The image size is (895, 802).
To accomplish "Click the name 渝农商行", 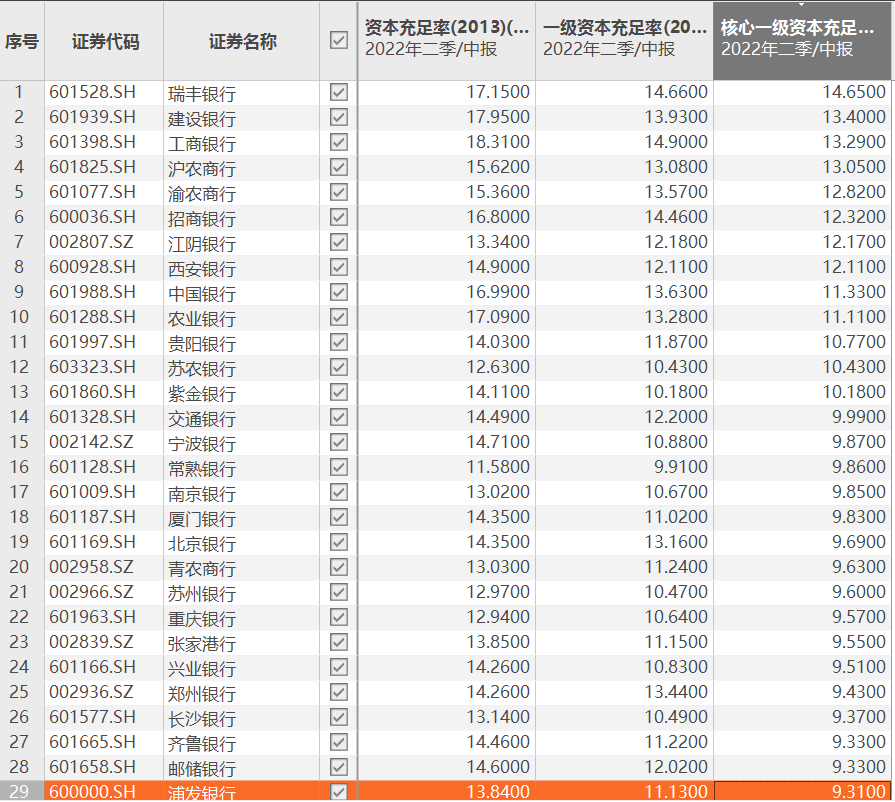I will coord(201,194).
